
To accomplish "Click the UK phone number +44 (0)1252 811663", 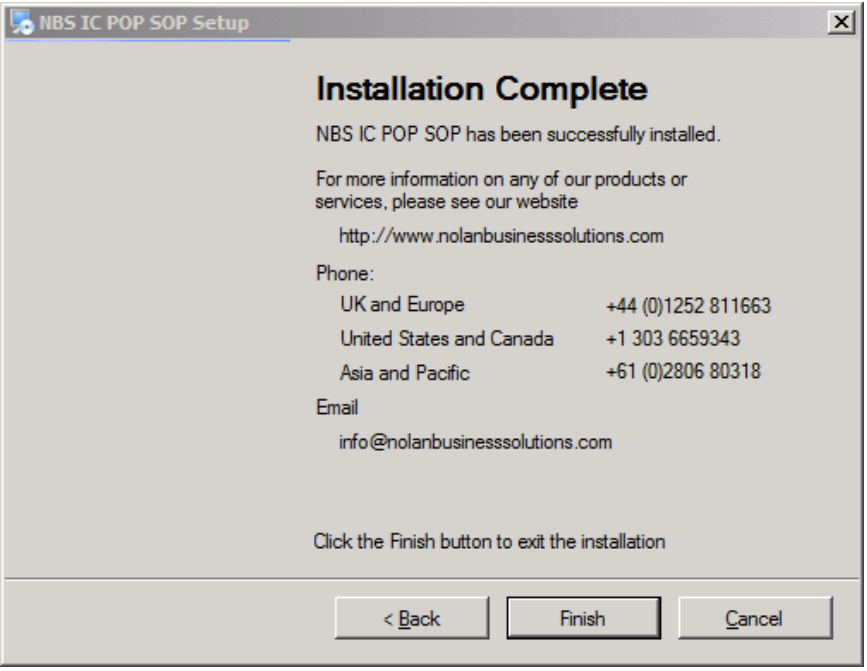I will point(688,306).
